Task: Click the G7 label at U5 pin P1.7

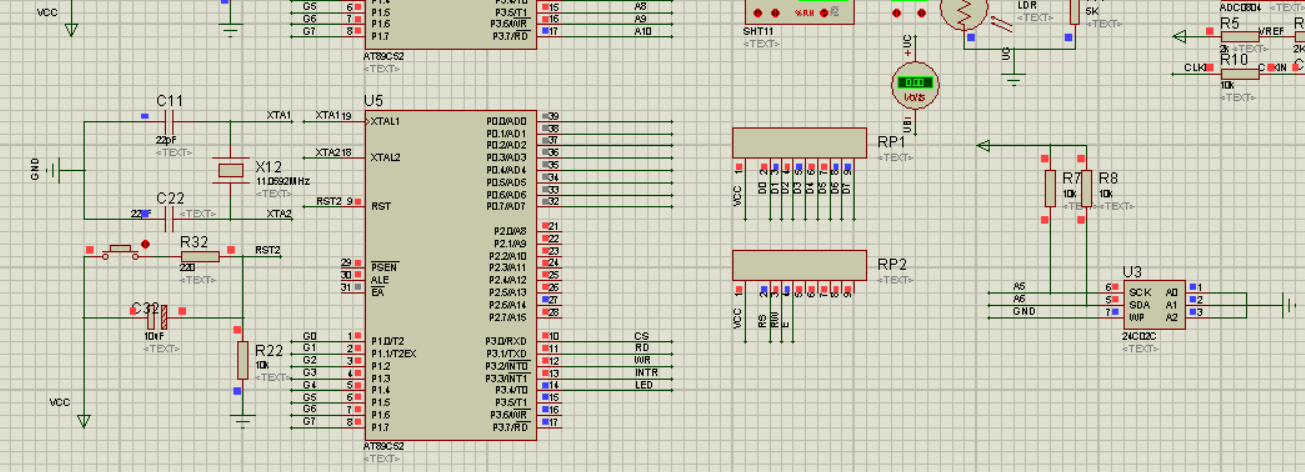Action: 310,421
